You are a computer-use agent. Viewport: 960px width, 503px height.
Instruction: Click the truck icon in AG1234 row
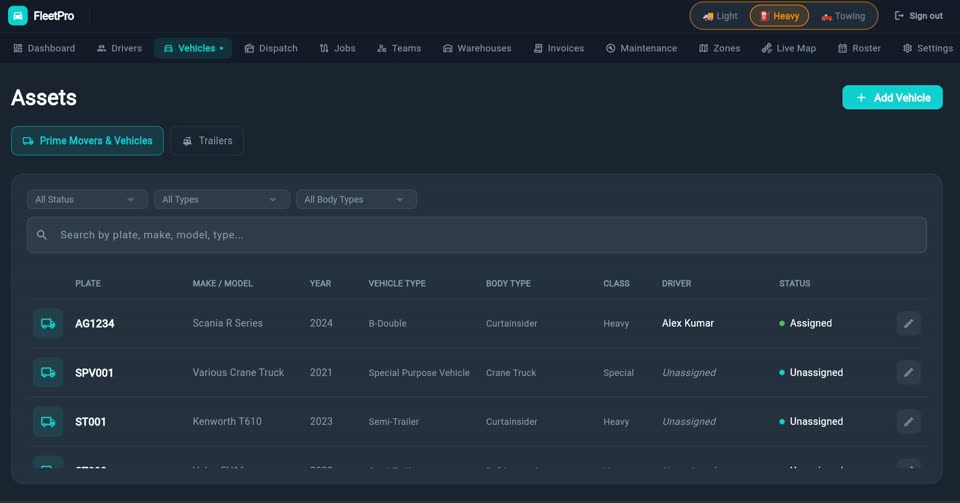click(48, 324)
